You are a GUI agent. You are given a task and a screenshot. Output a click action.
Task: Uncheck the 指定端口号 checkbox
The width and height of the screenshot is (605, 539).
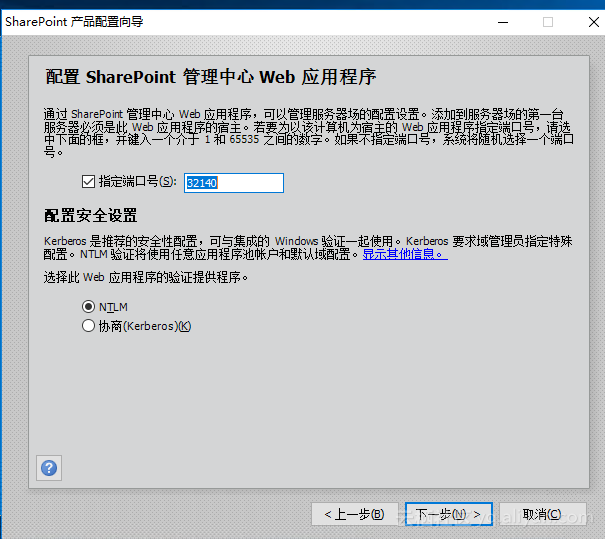coord(88,181)
